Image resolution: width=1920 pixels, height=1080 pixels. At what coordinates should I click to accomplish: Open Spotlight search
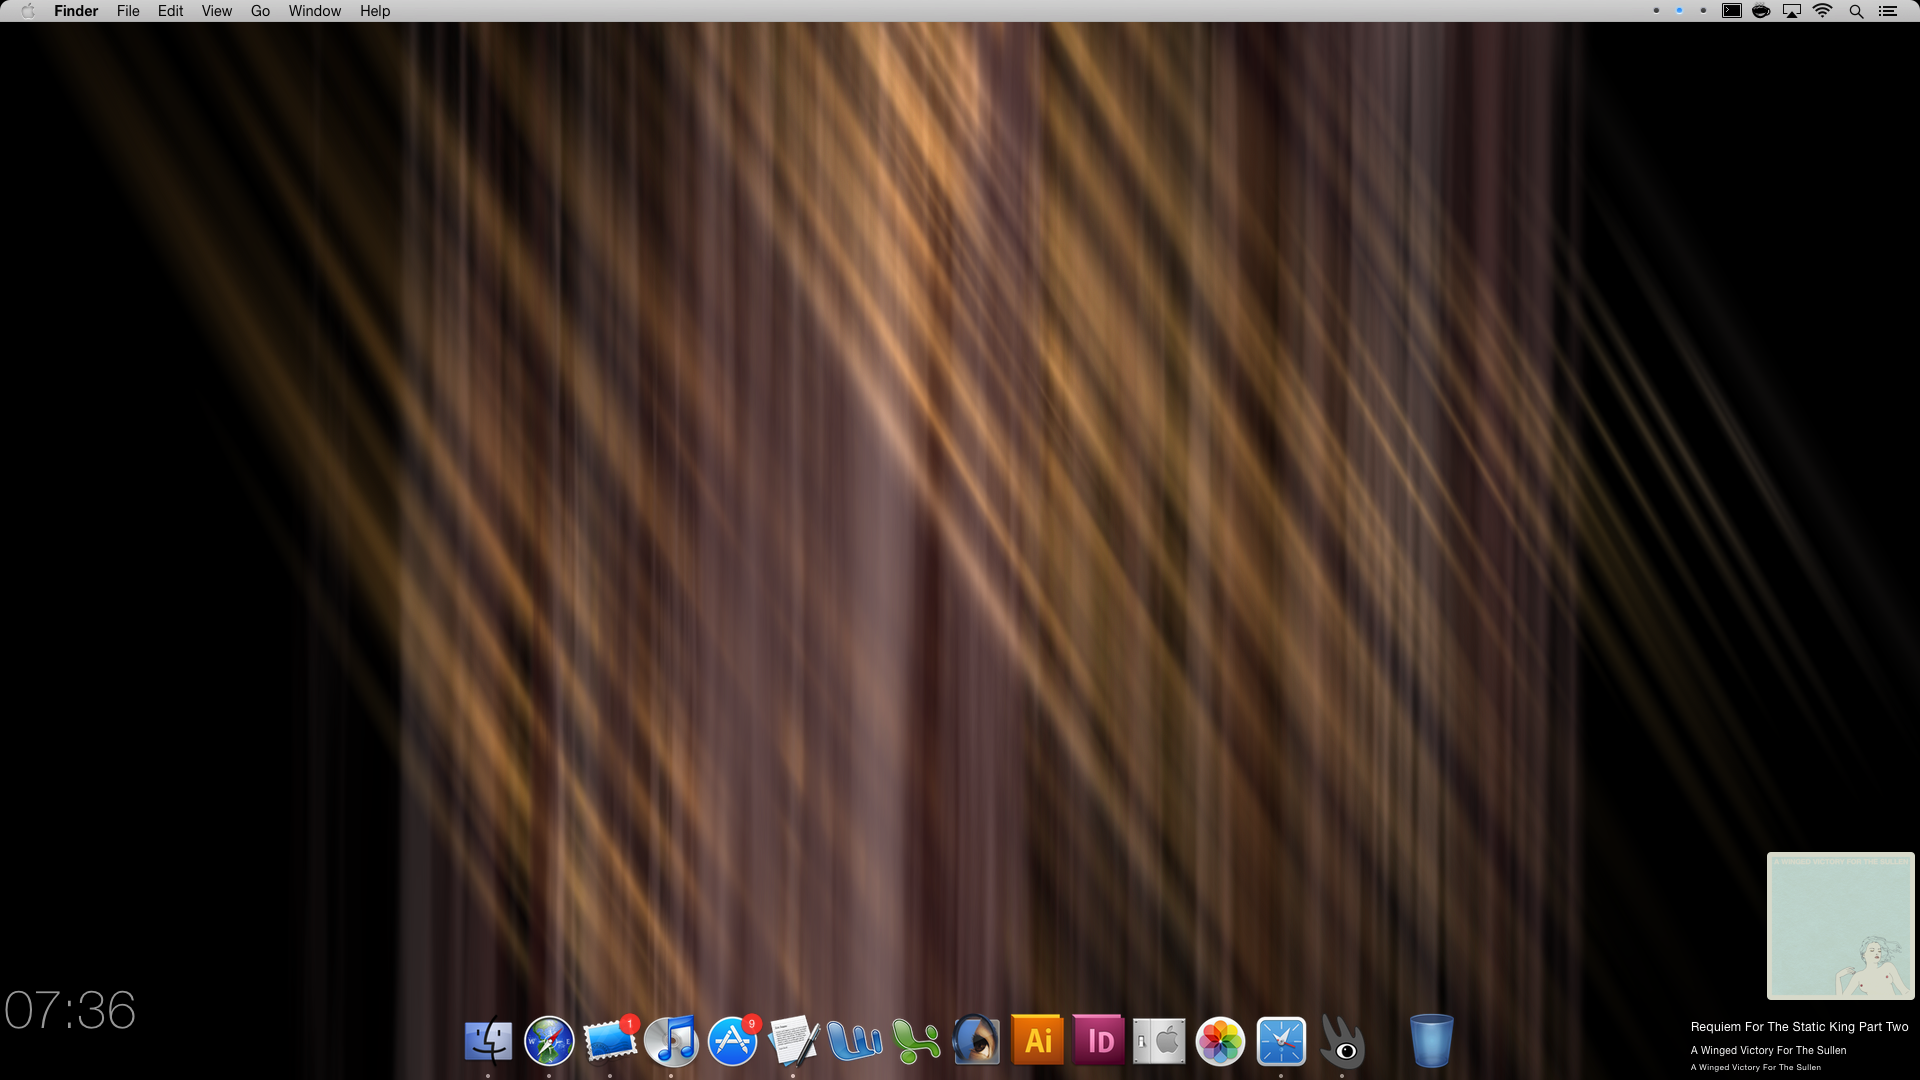point(1856,11)
